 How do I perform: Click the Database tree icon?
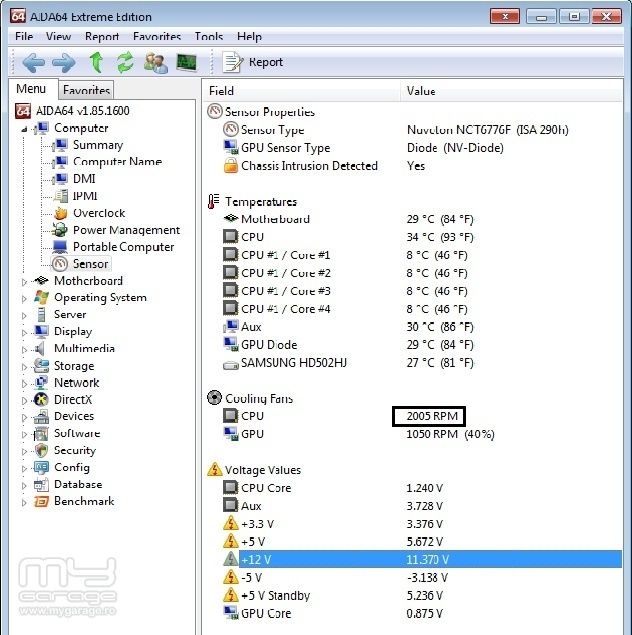[41, 484]
